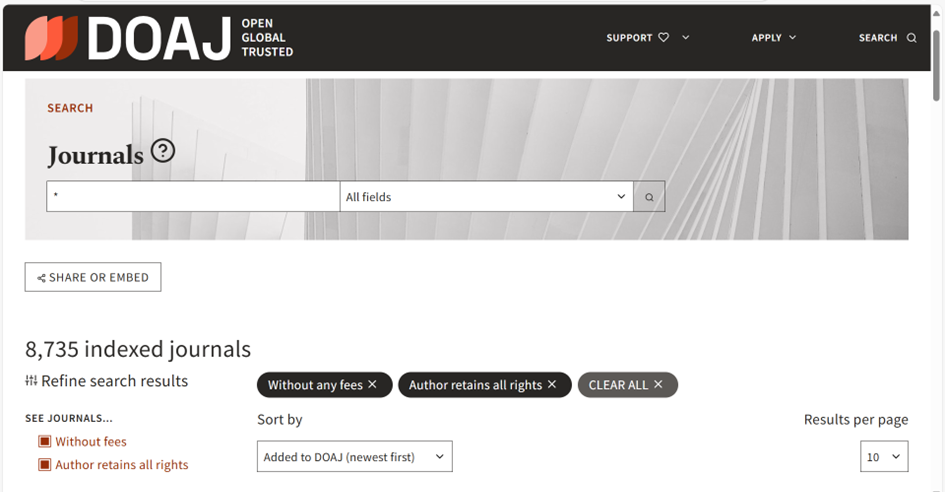
Task: Uncheck the Without fees checkbox
Action: coord(45,441)
